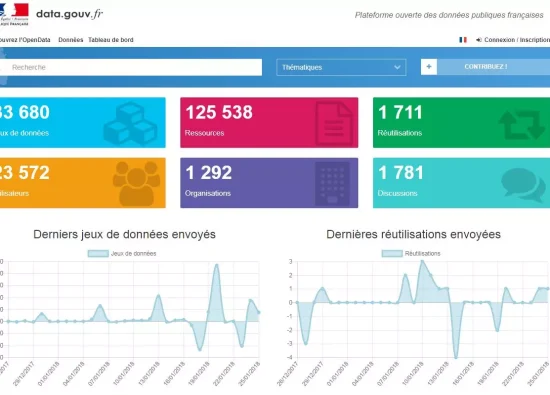The width and height of the screenshot is (550, 395).
Task: Click the cubes icon on datasets tile
Action: tap(130, 123)
